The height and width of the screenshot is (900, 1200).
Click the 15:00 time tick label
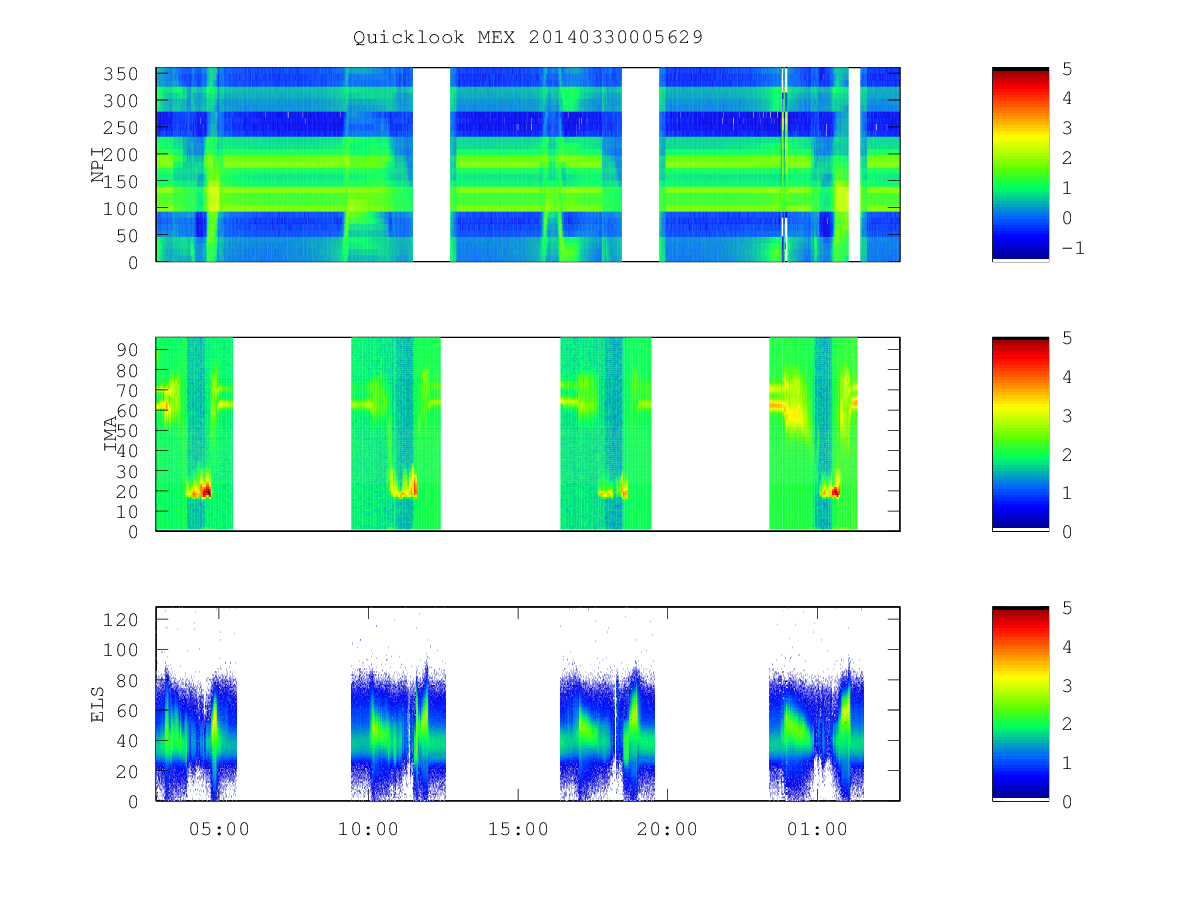coord(518,829)
